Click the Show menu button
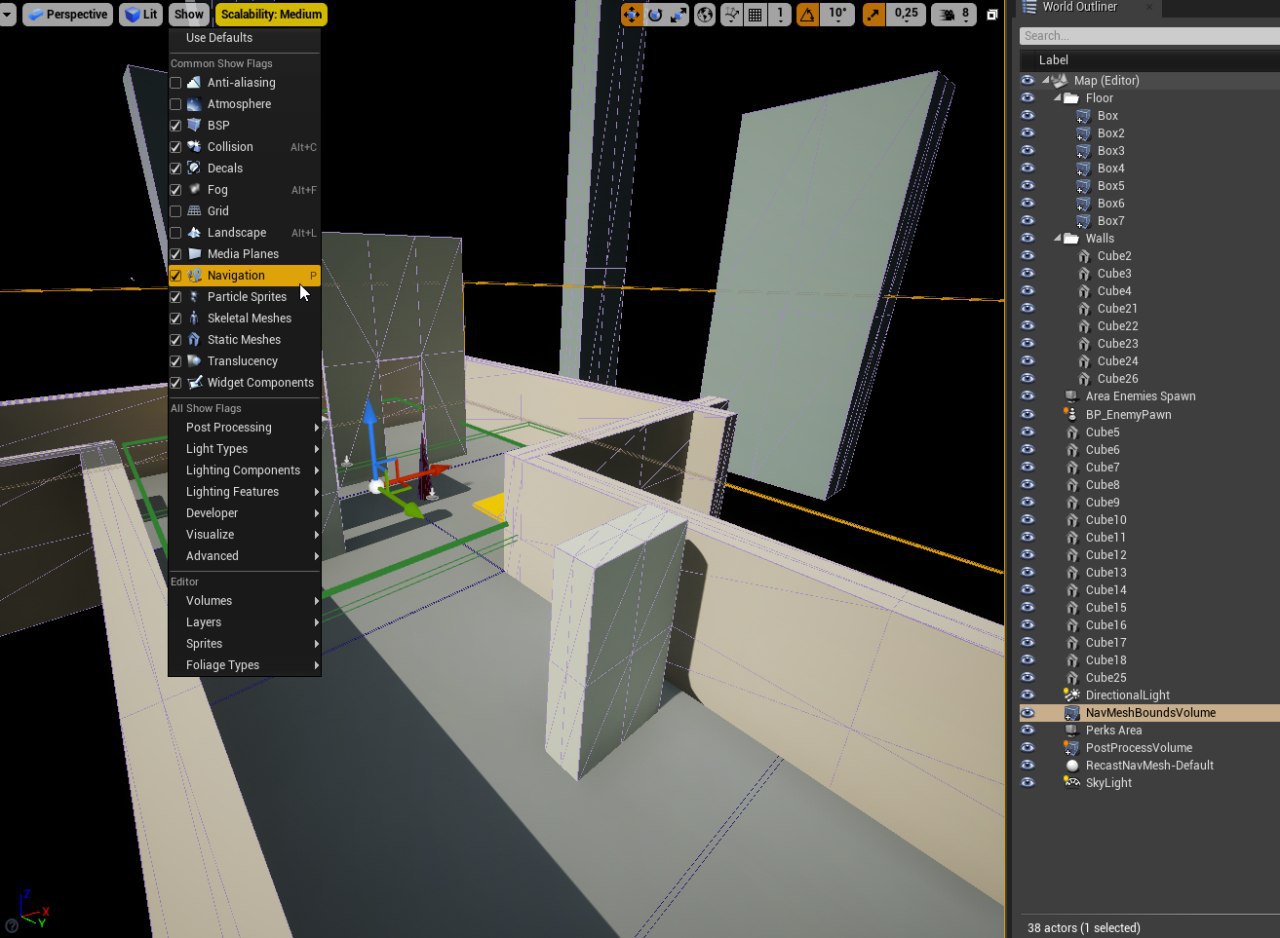Image resolution: width=1280 pixels, height=938 pixels. [x=188, y=15]
